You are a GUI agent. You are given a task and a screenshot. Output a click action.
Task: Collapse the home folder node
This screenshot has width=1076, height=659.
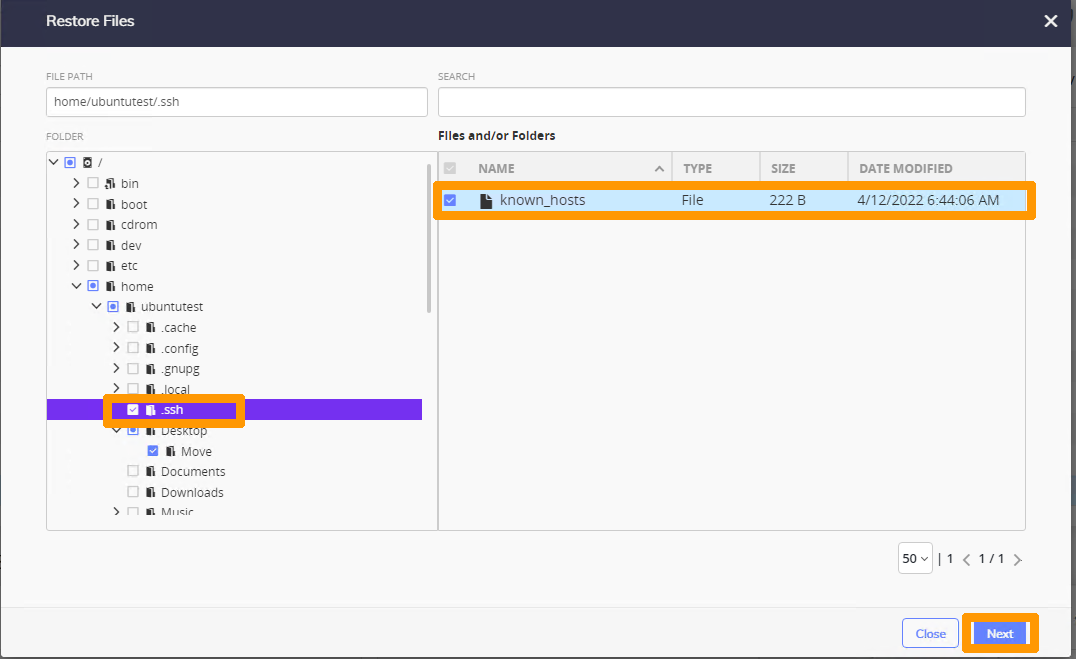pyautogui.click(x=76, y=286)
